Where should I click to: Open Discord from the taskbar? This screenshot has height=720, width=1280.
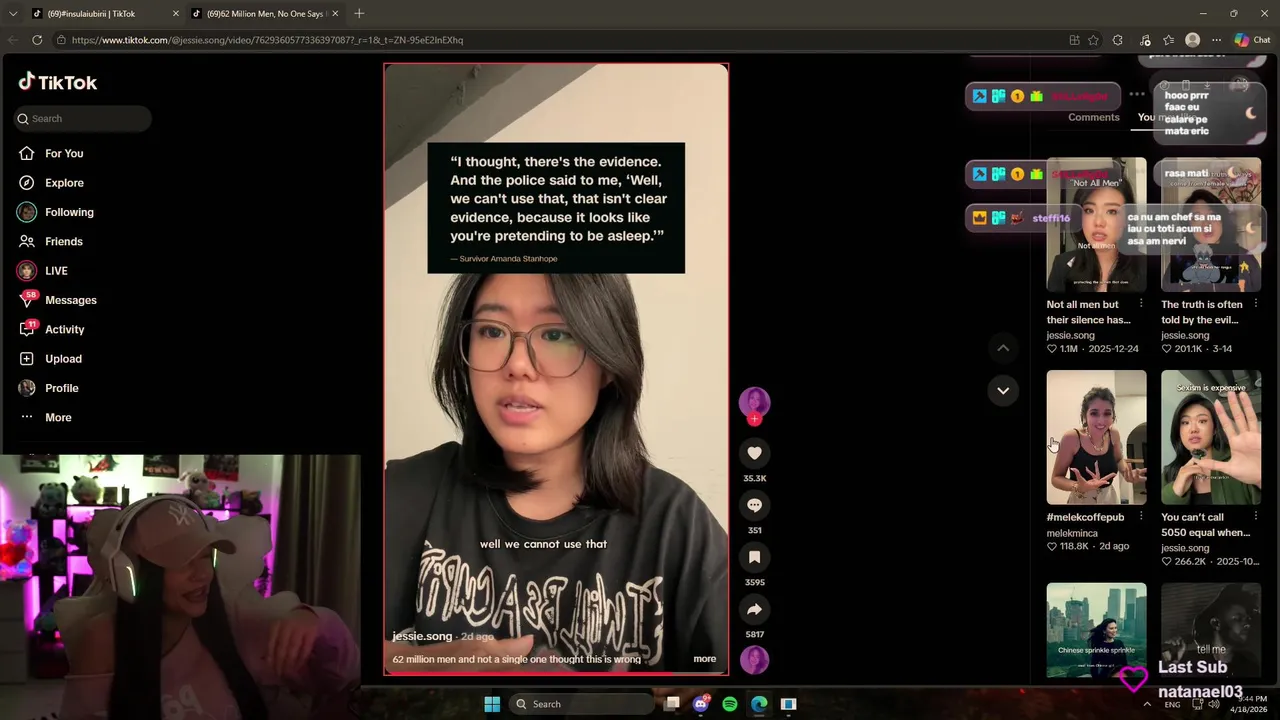click(x=701, y=704)
